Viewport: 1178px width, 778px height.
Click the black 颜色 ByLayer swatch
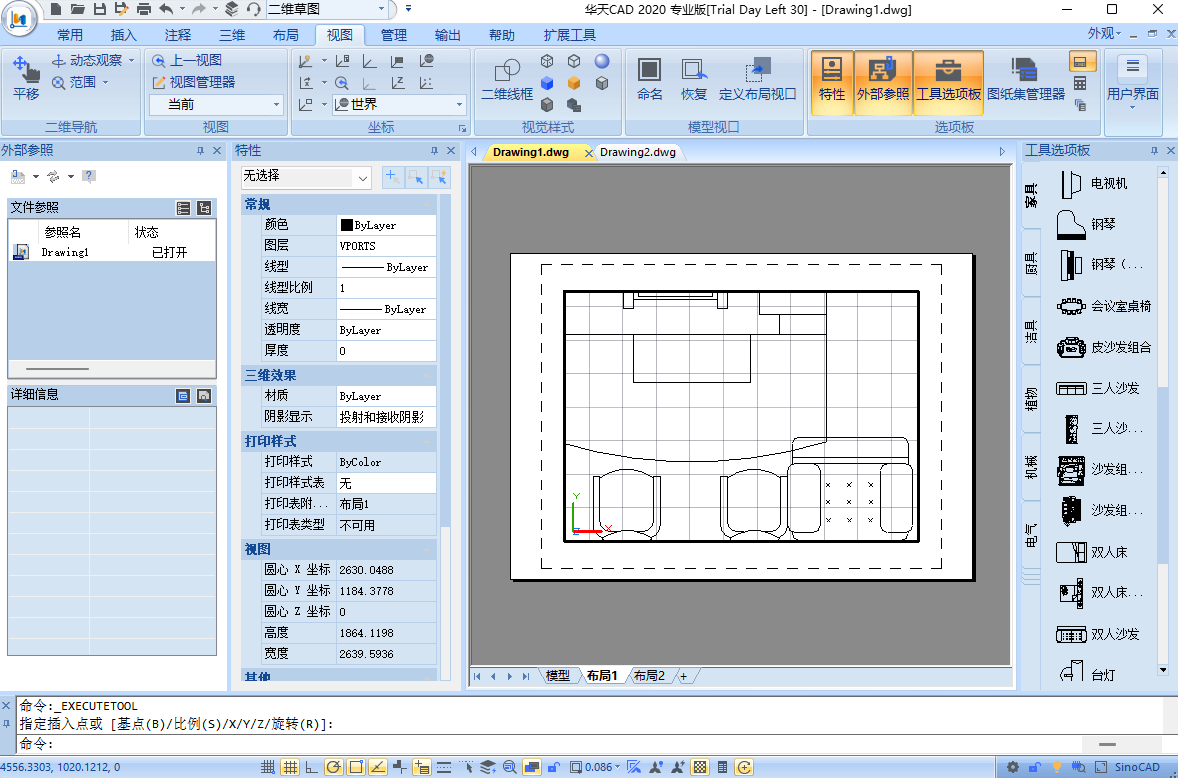pyautogui.click(x=346, y=225)
